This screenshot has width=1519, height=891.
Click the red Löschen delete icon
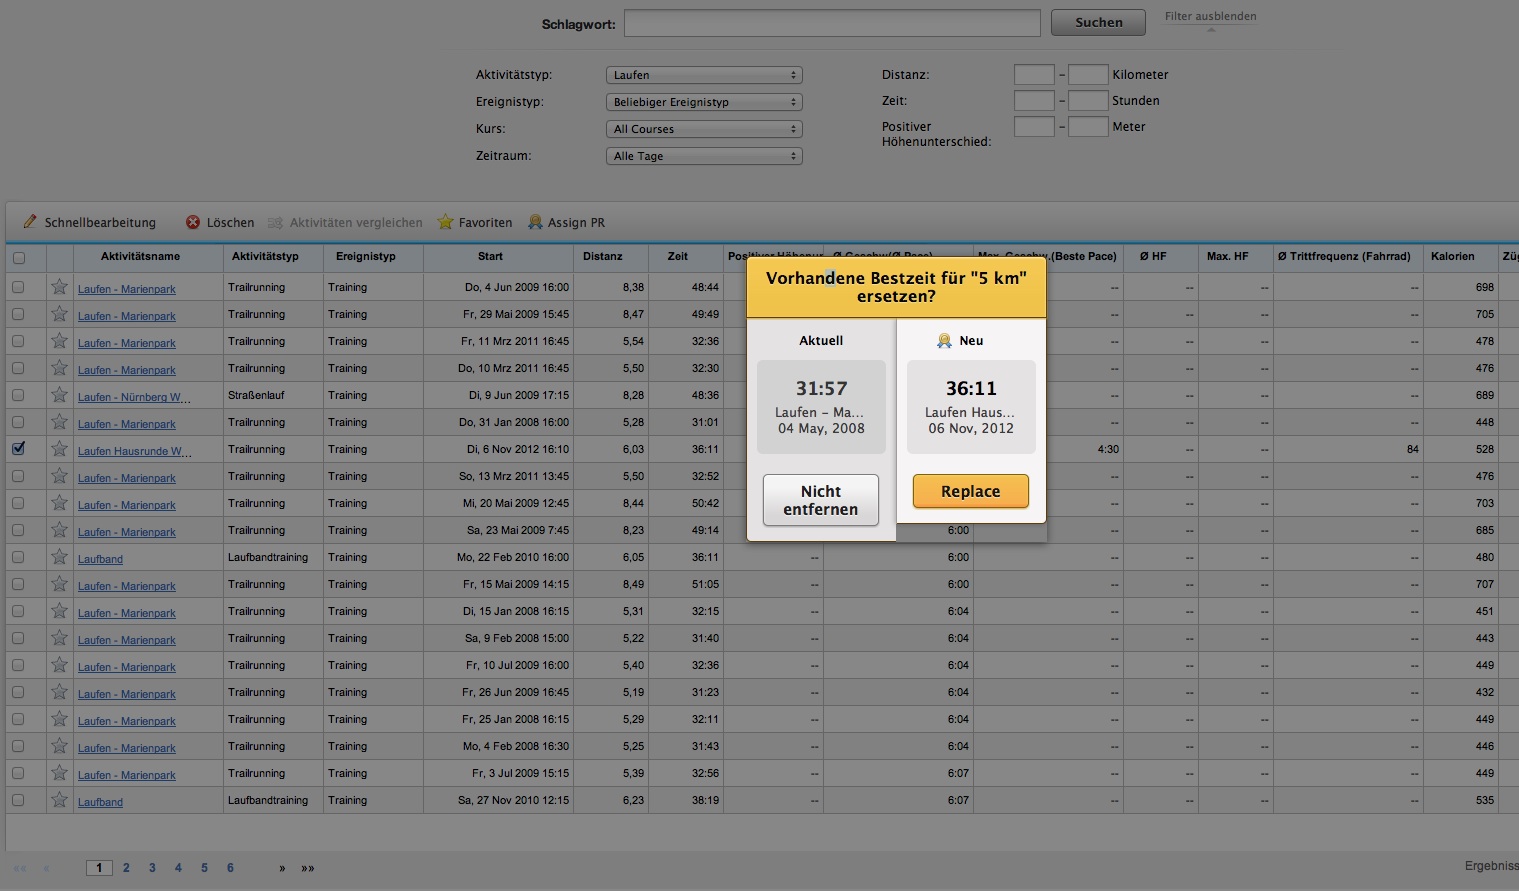tap(193, 222)
